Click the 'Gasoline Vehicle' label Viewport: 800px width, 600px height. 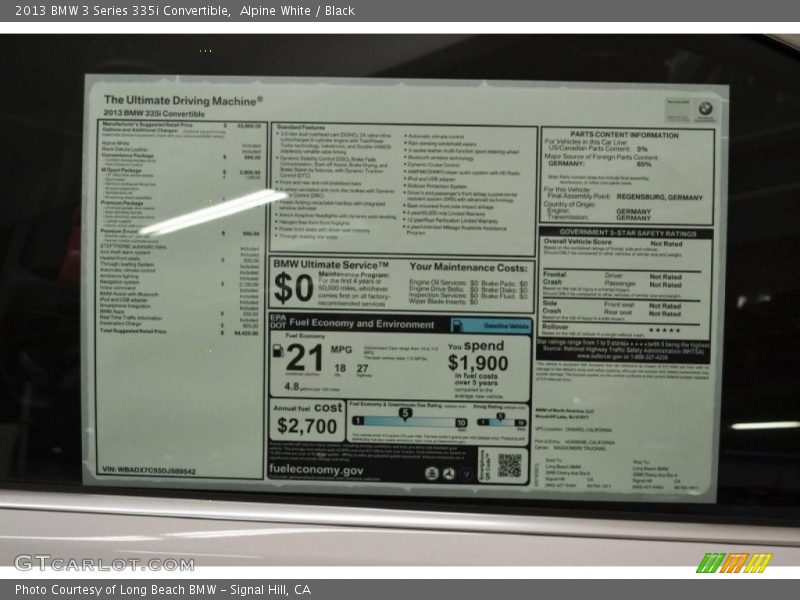coord(506,326)
